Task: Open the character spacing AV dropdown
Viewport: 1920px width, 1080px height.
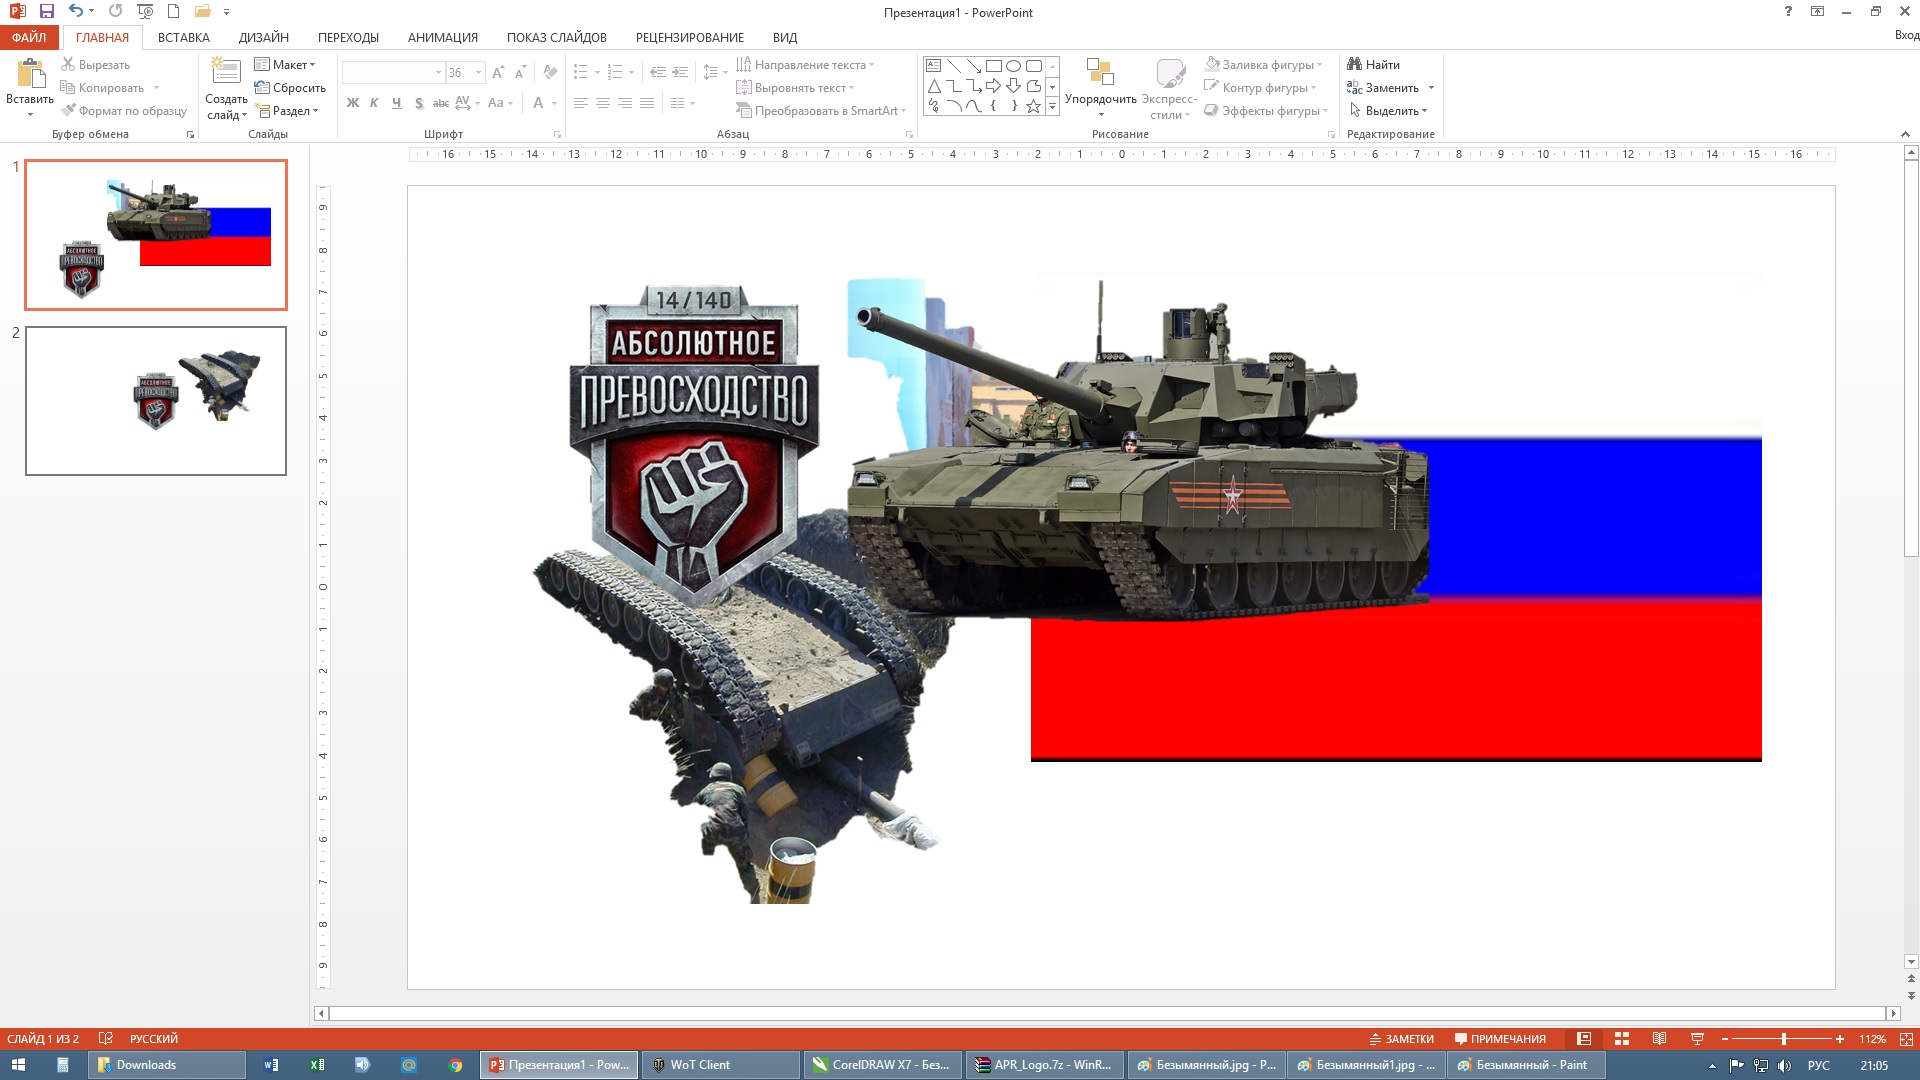Action: pyautogui.click(x=467, y=103)
